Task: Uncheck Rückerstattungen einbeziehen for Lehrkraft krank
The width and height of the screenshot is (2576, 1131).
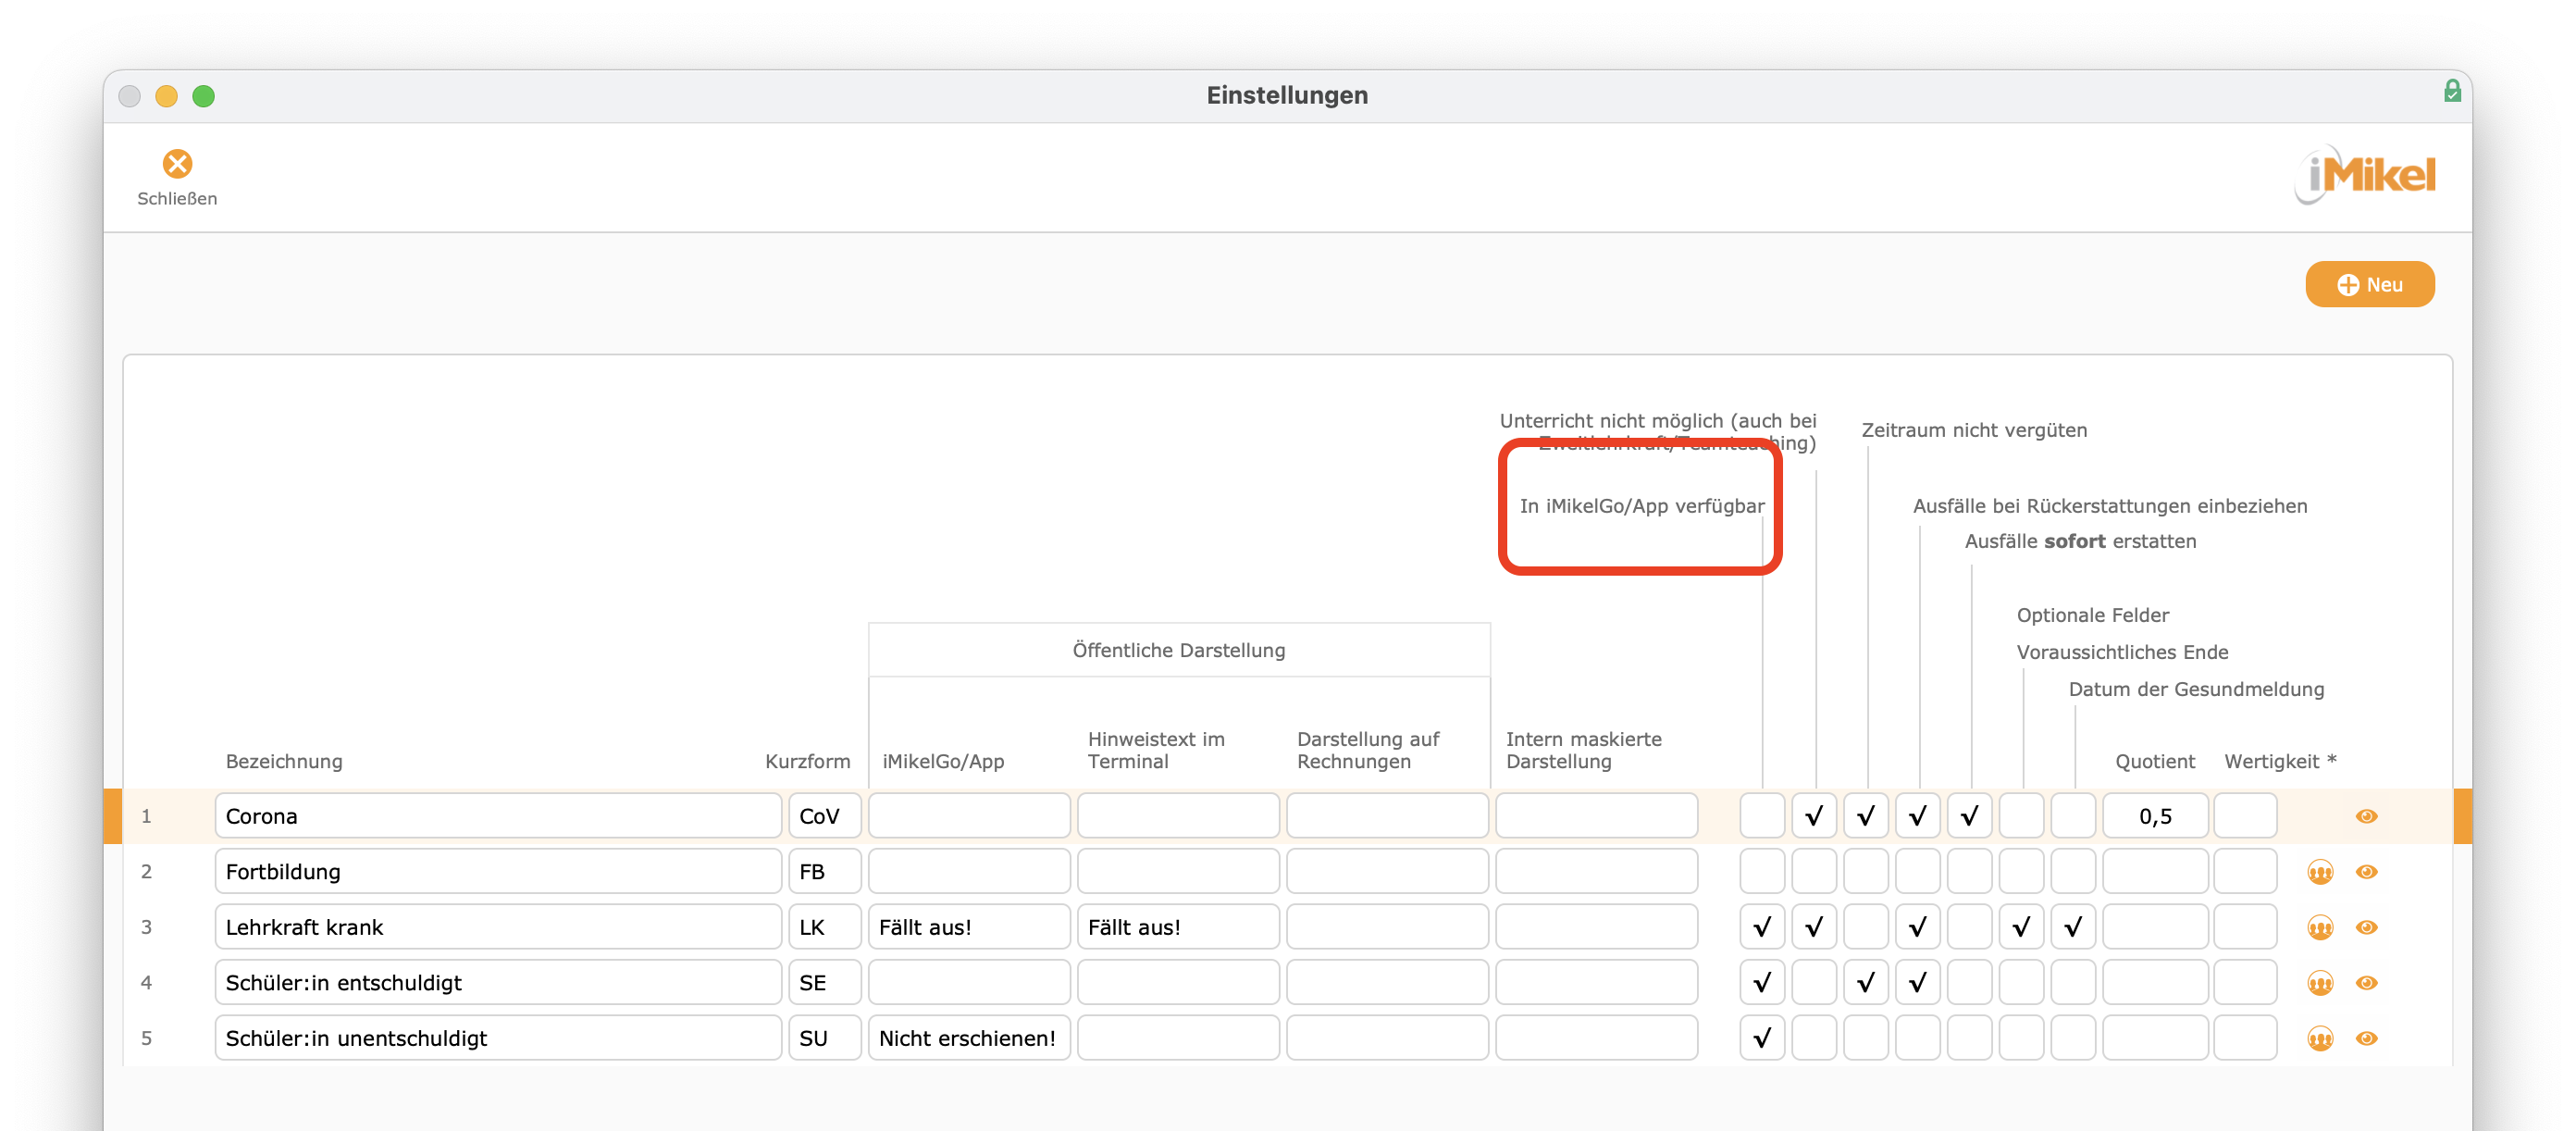Action: point(1917,927)
